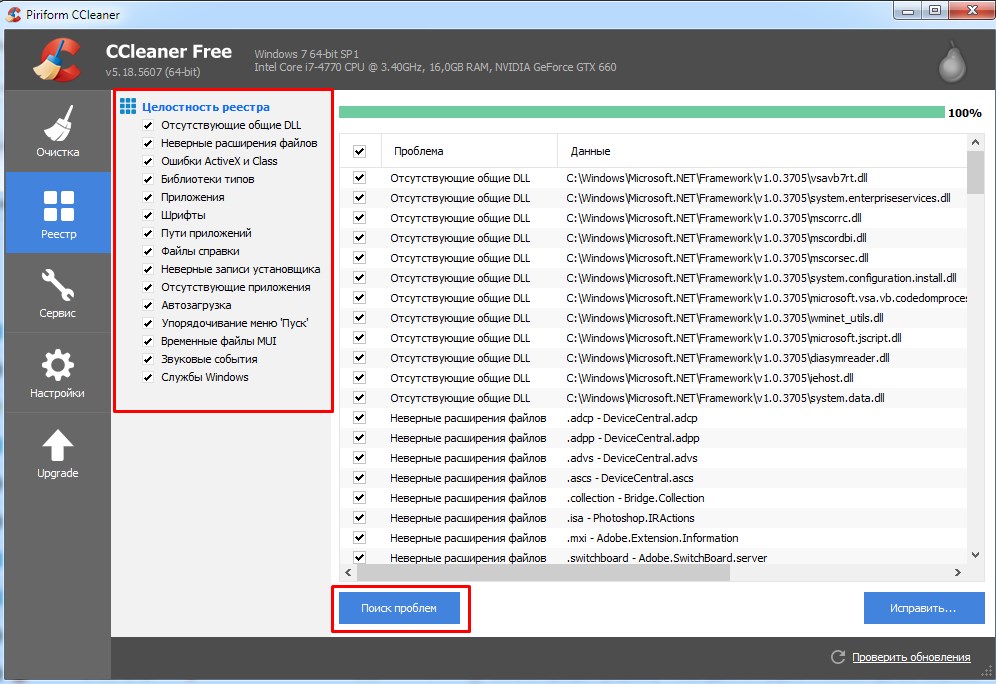Uncheck Отсутствующие общие DLL in the left list
996x684 pixels.
pyautogui.click(x=148, y=125)
